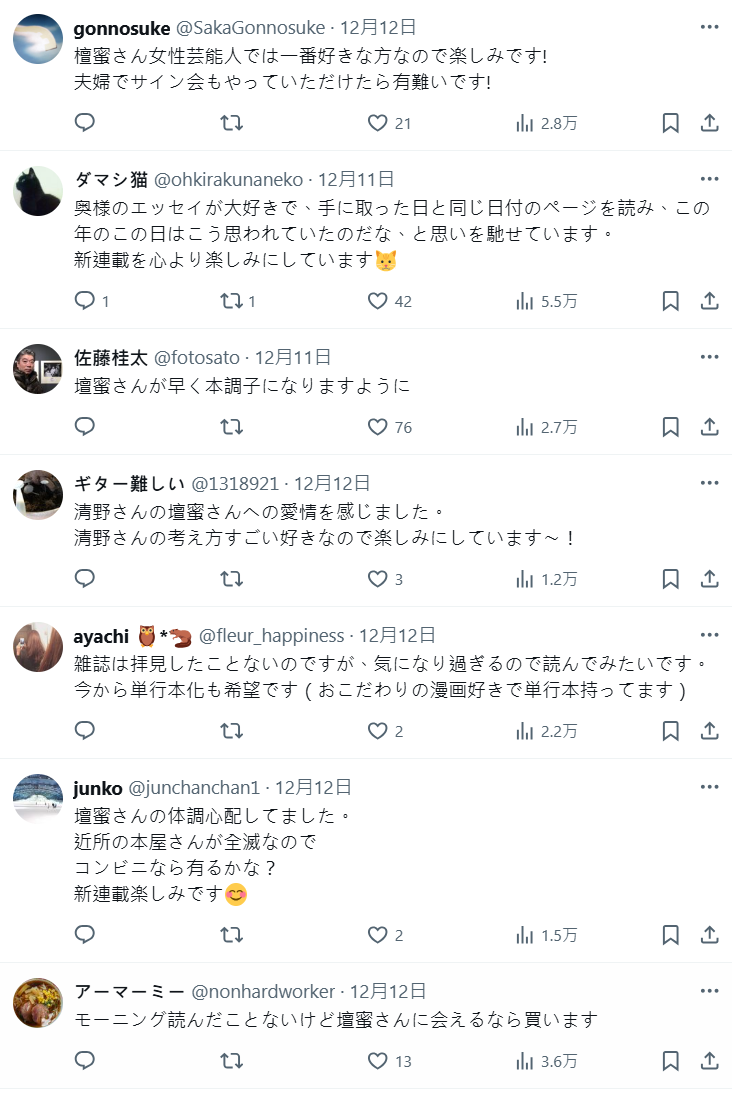Bookmark アーマーミー's tweet
Viewport: 732px width, 1094px height.
[671, 1061]
